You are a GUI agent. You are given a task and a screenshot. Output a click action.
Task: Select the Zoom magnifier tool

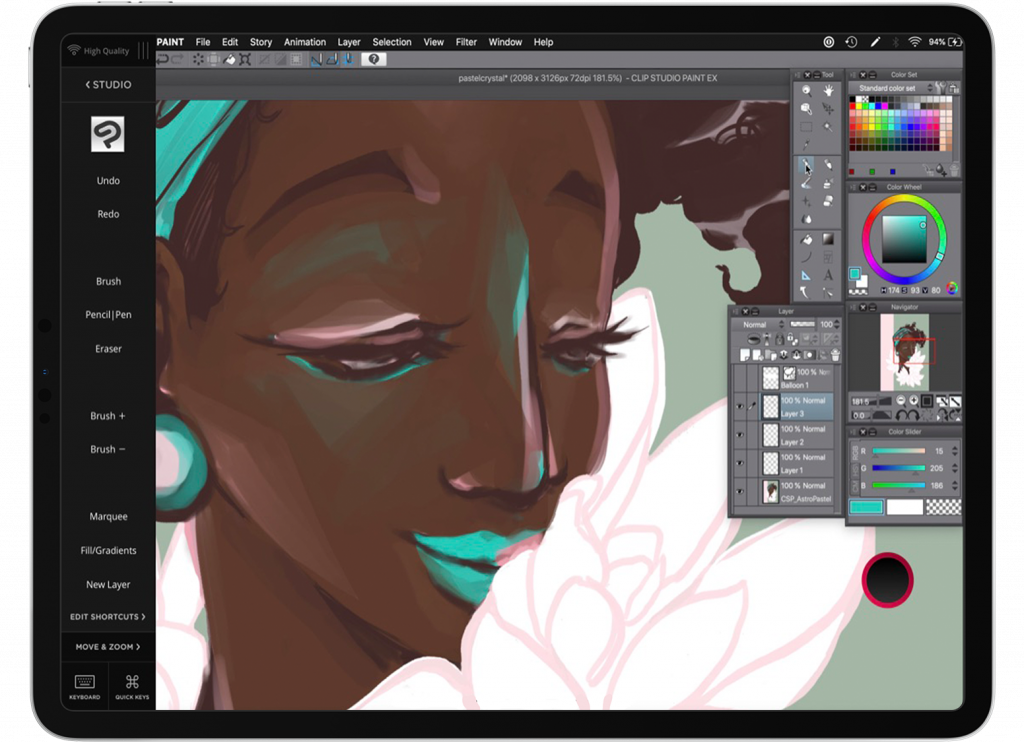pos(807,90)
